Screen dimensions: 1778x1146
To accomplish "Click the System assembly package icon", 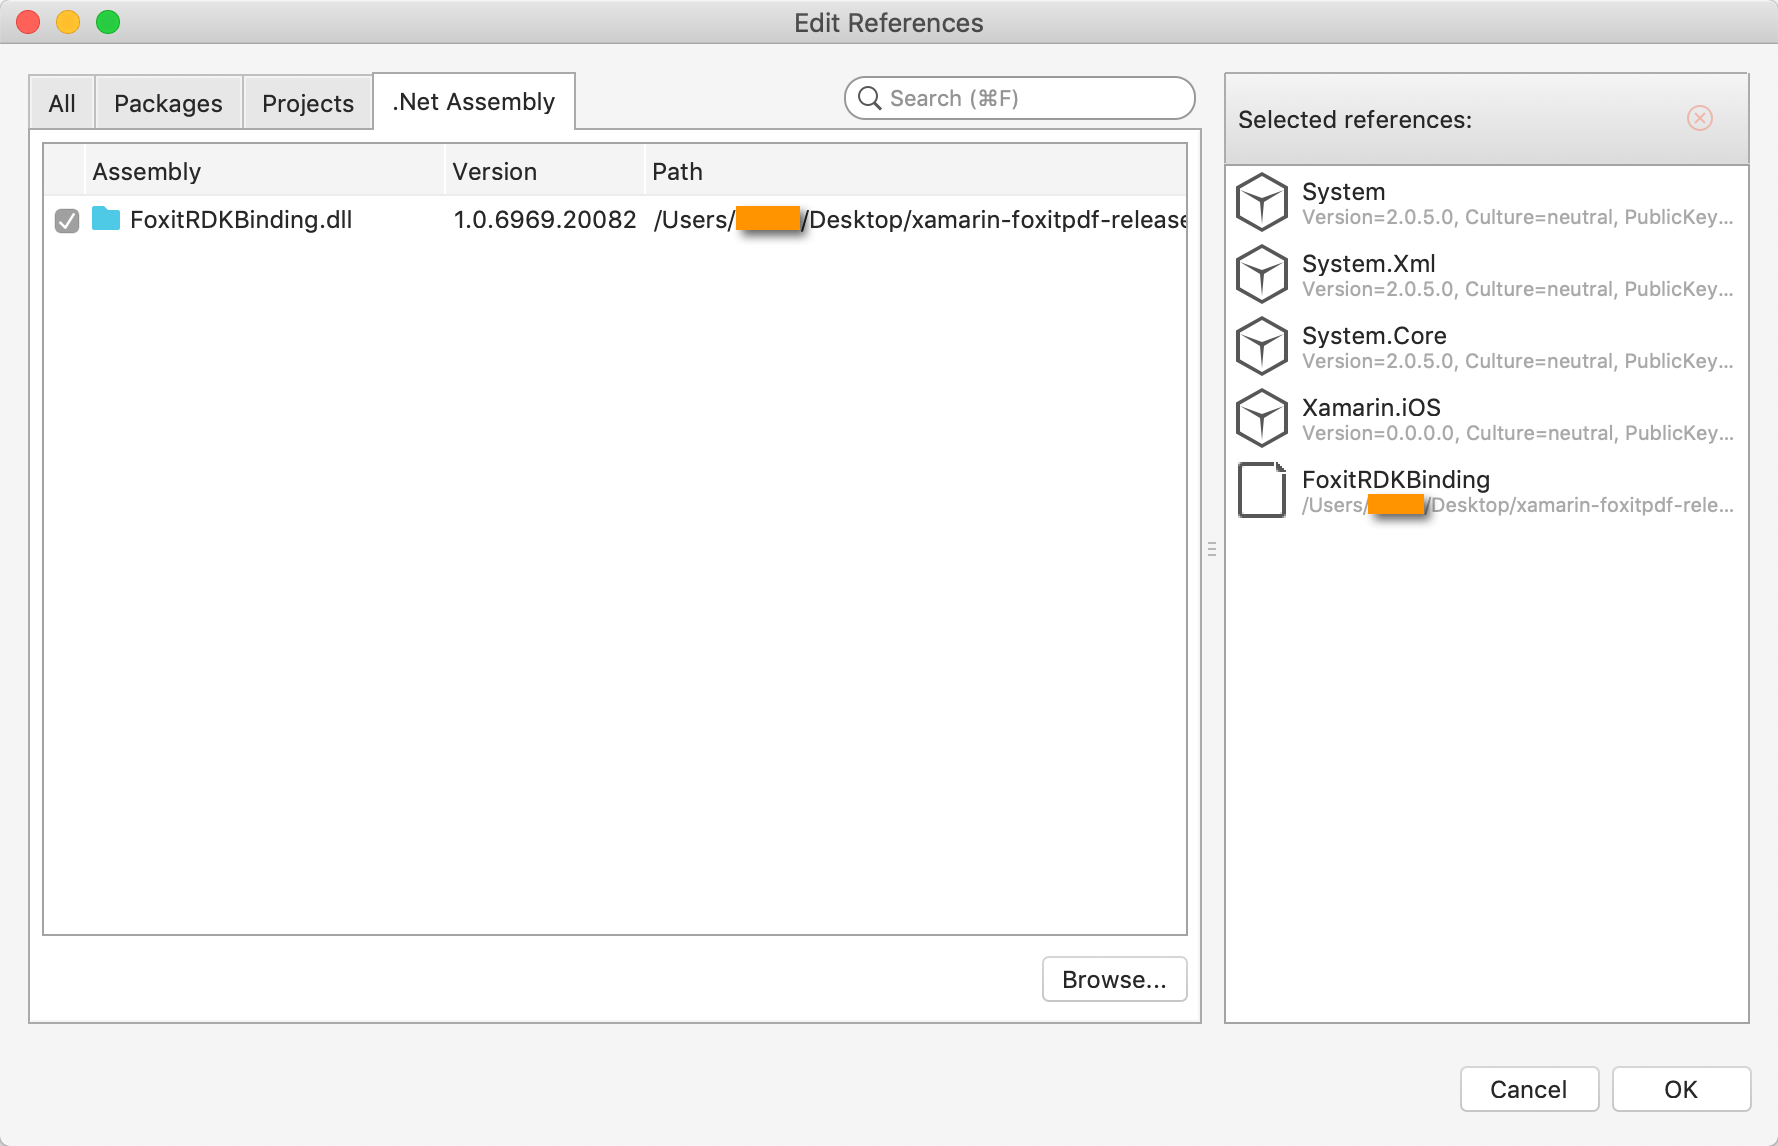I will tap(1262, 202).
